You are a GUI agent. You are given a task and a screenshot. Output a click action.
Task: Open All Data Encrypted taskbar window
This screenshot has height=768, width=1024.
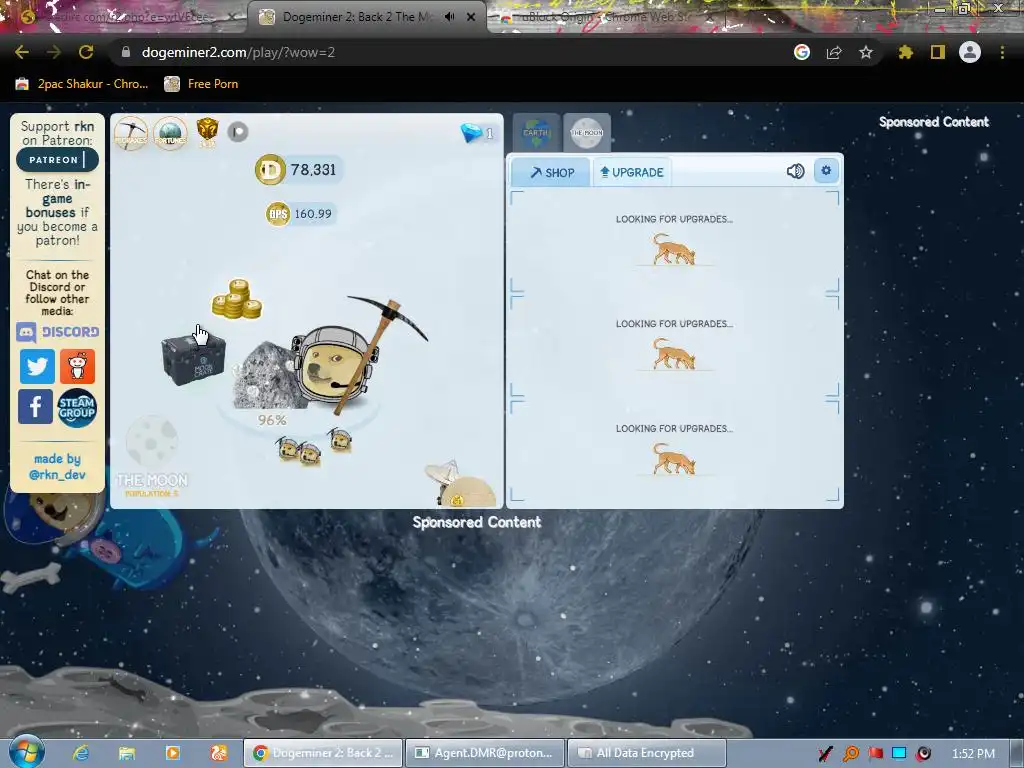tap(647, 753)
